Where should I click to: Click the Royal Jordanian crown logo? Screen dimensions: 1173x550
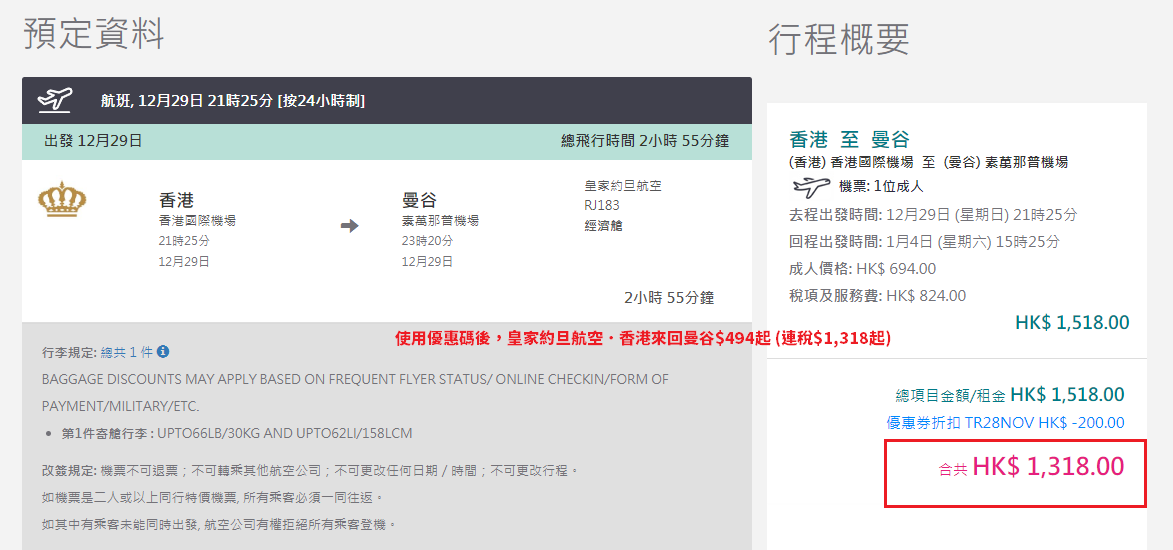point(62,199)
